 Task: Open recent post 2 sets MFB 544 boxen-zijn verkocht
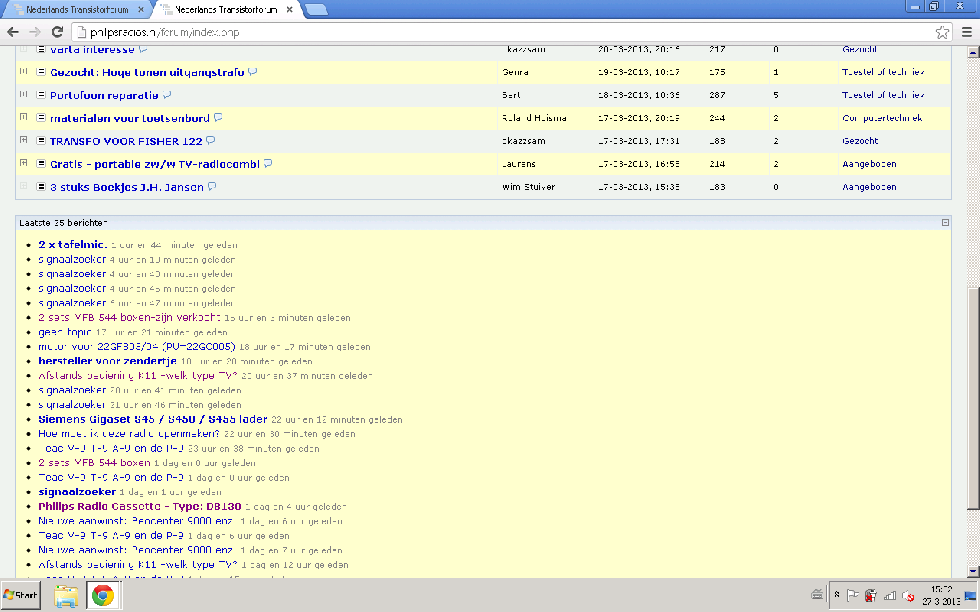[x=129, y=318]
